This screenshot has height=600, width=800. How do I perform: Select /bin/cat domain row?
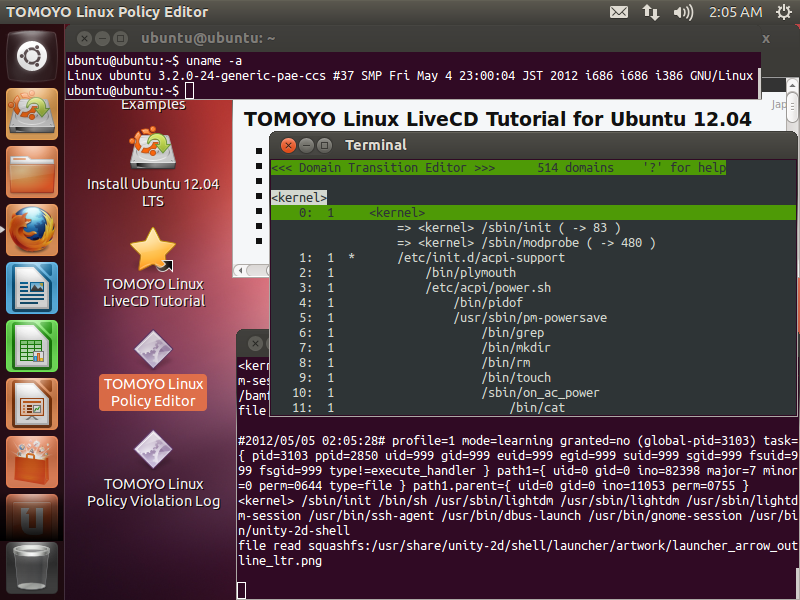(x=533, y=408)
